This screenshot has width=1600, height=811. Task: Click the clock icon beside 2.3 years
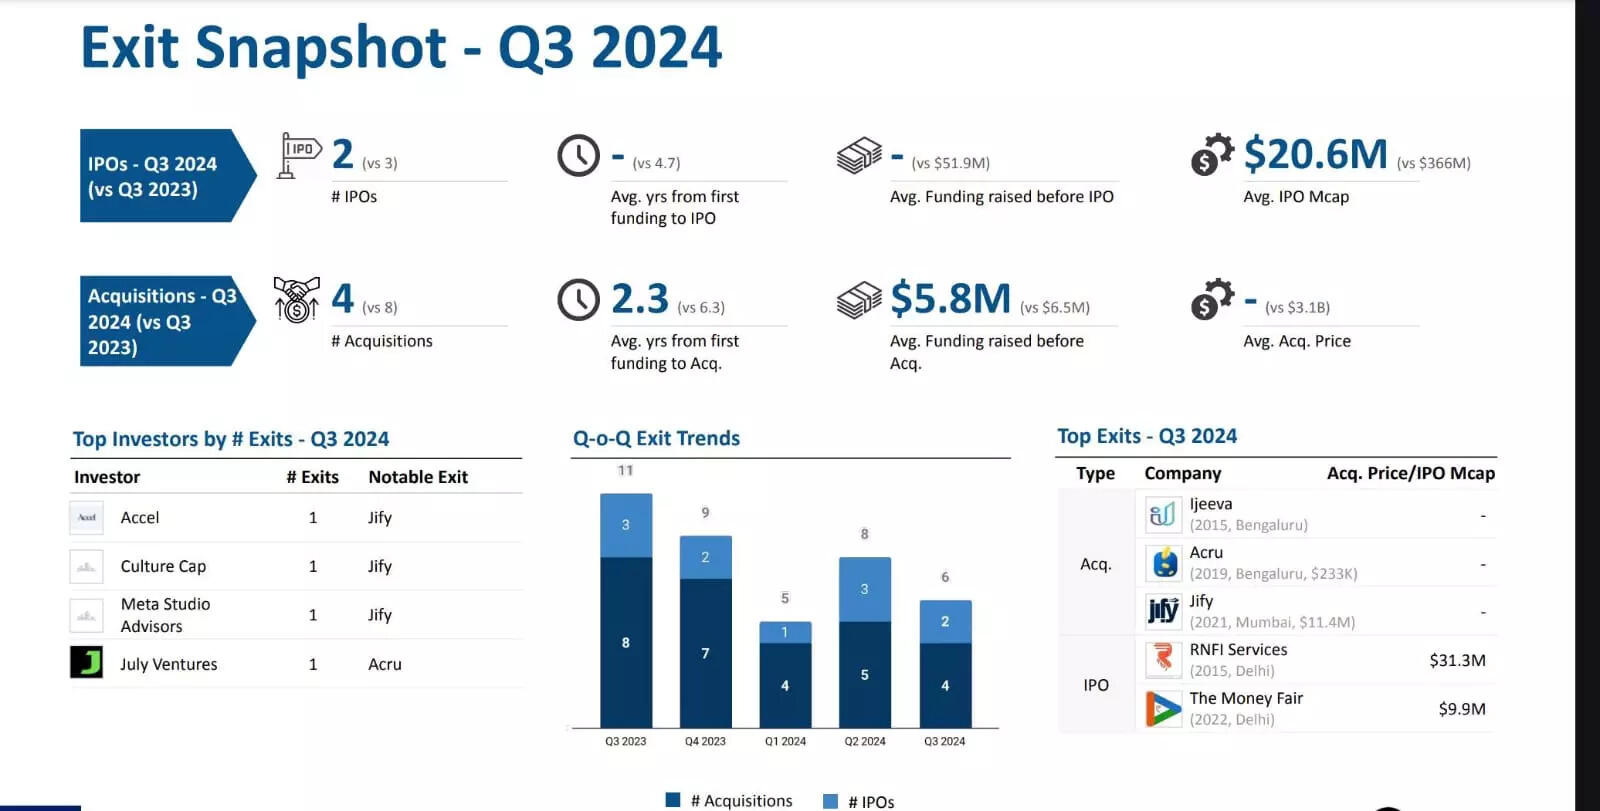coord(578,300)
